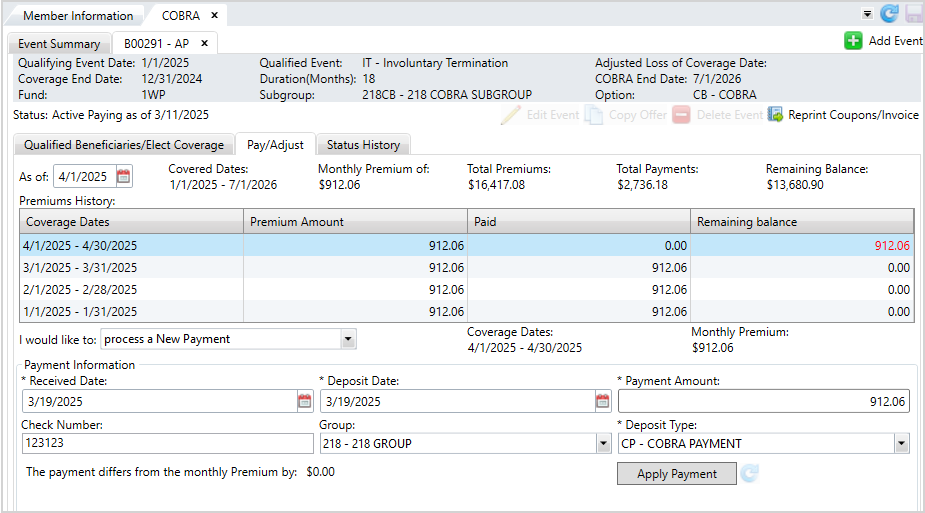Select the 3/1/2025 - 3/31/2025 row

click(467, 268)
